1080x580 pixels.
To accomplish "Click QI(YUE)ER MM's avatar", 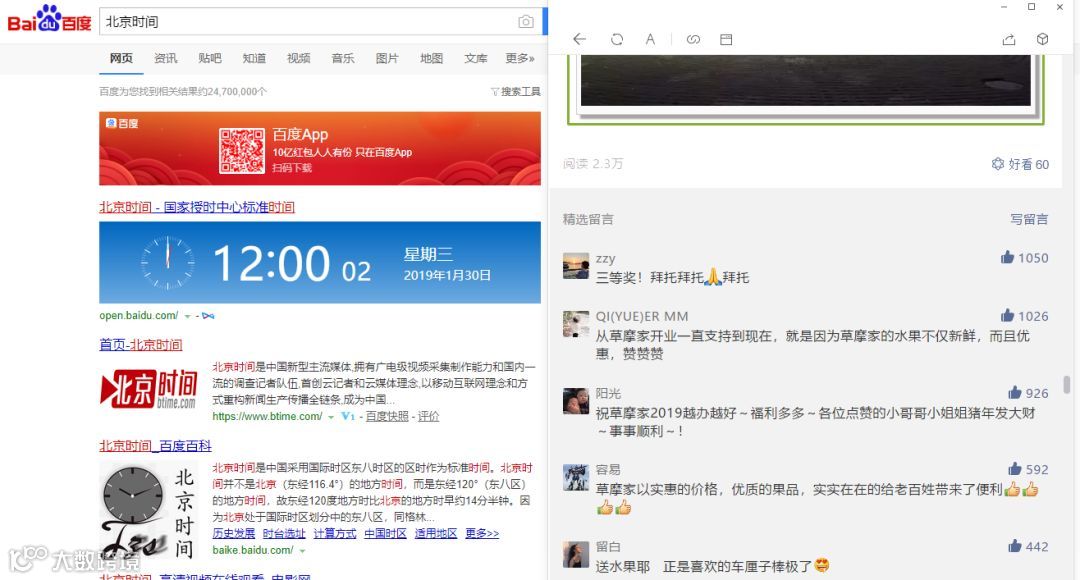I will 576,324.
